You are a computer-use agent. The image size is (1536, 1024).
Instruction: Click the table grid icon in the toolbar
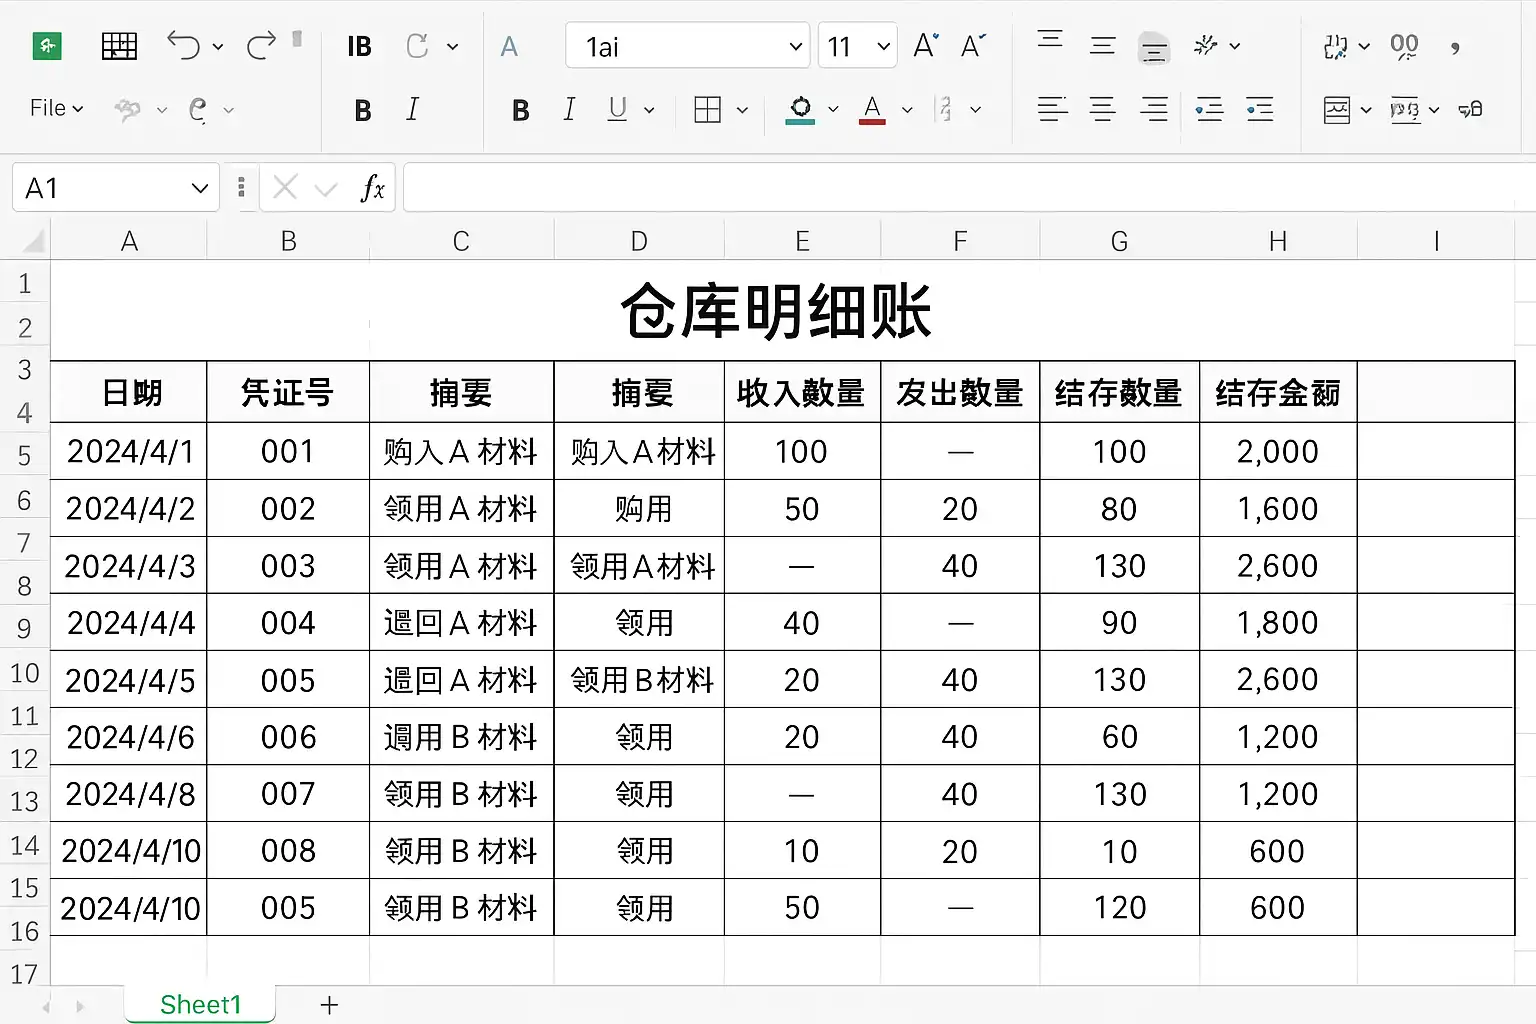[120, 46]
